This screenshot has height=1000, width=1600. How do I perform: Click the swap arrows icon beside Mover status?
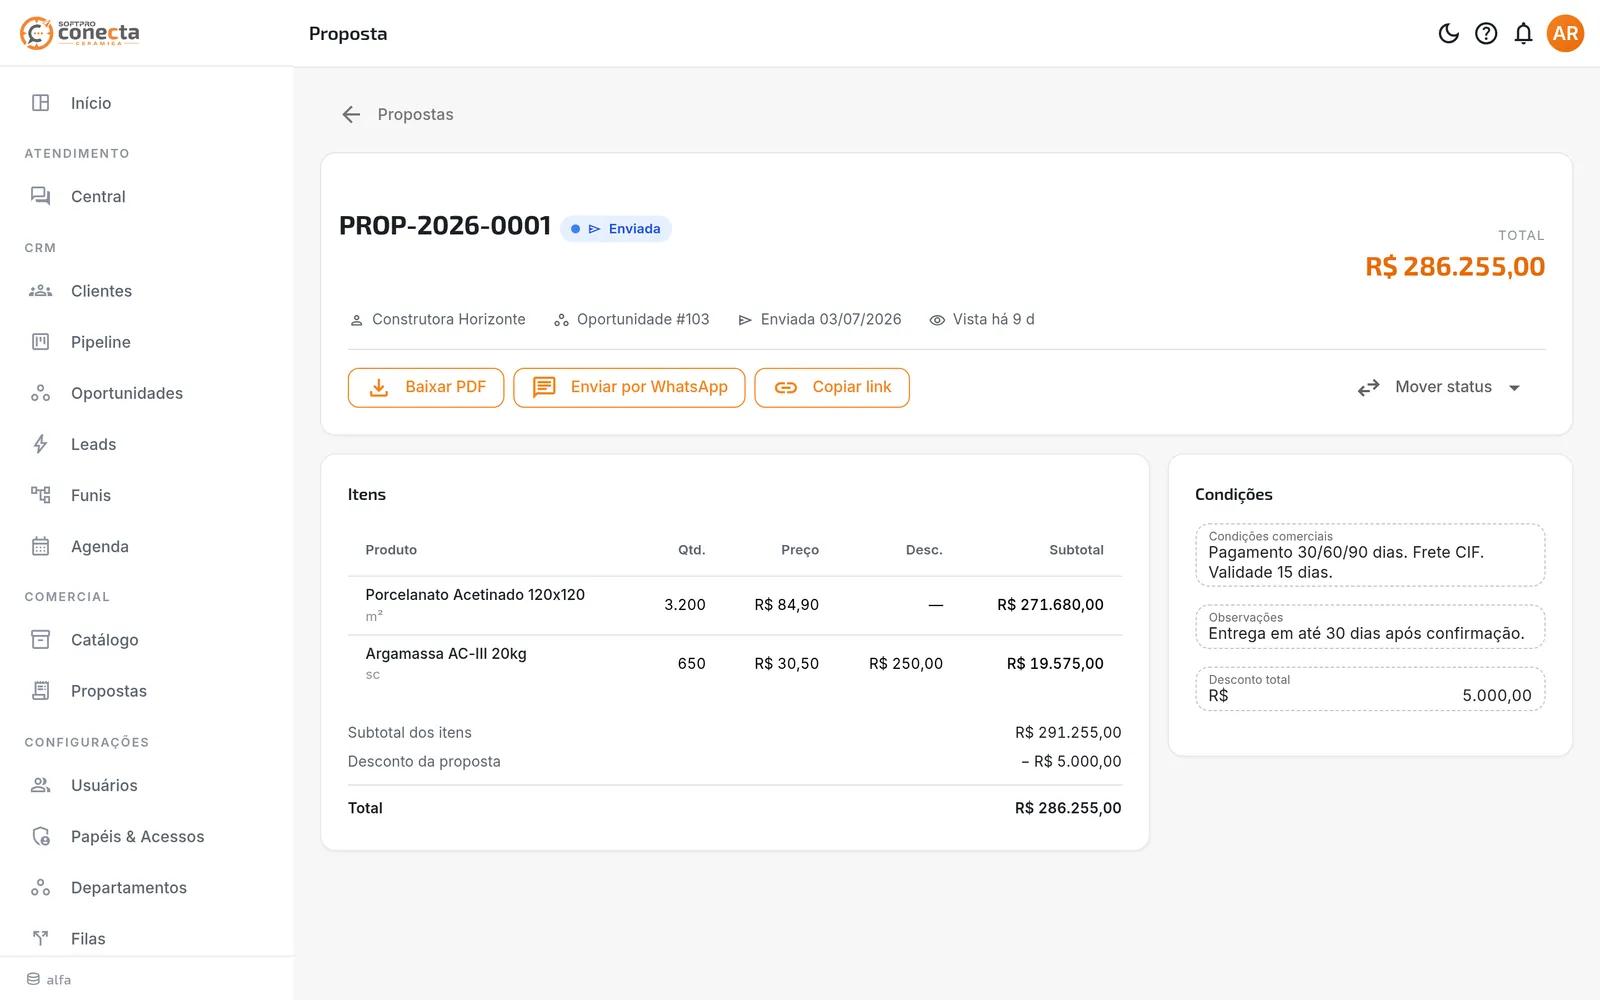click(x=1368, y=388)
